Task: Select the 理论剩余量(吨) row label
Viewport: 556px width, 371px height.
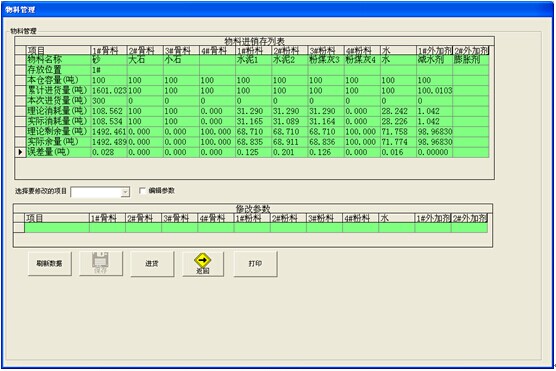Action: click(59, 132)
